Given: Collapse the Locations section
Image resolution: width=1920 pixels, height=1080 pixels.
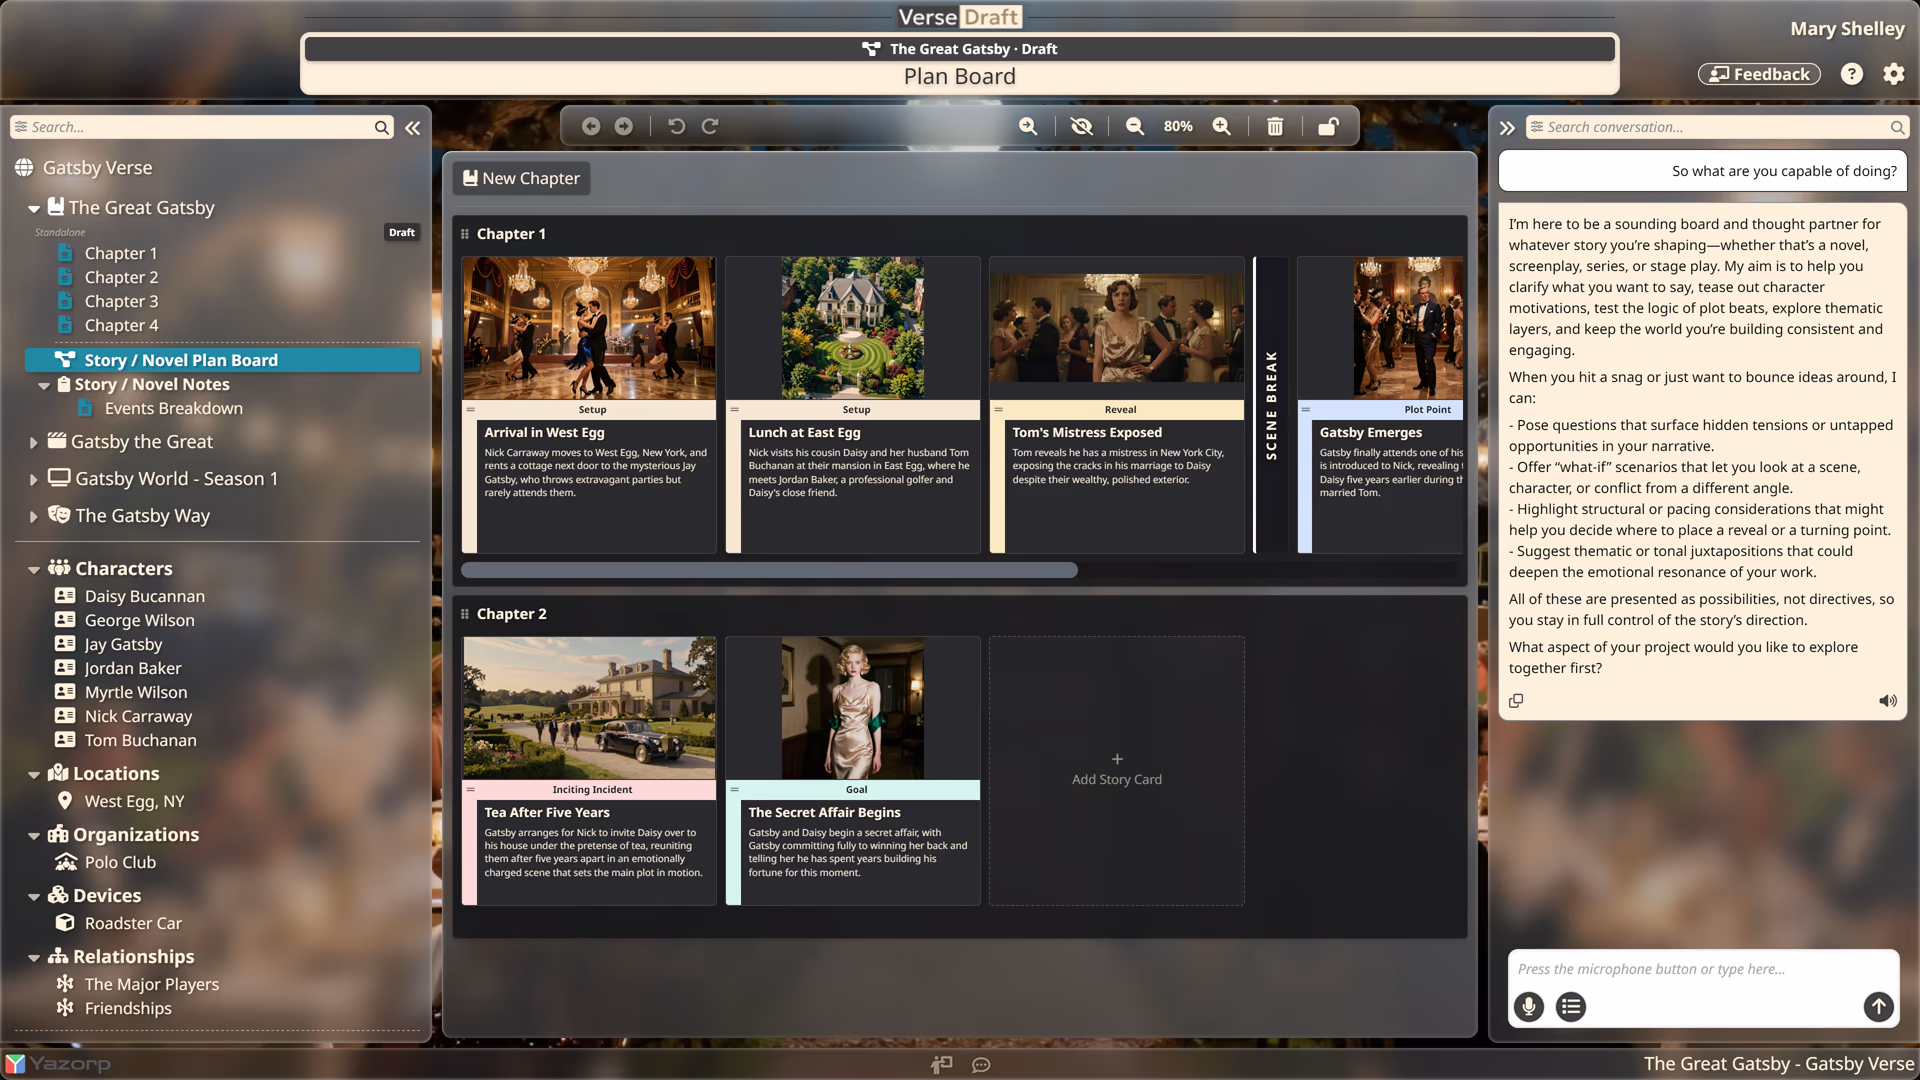Looking at the screenshot, I should click(34, 775).
